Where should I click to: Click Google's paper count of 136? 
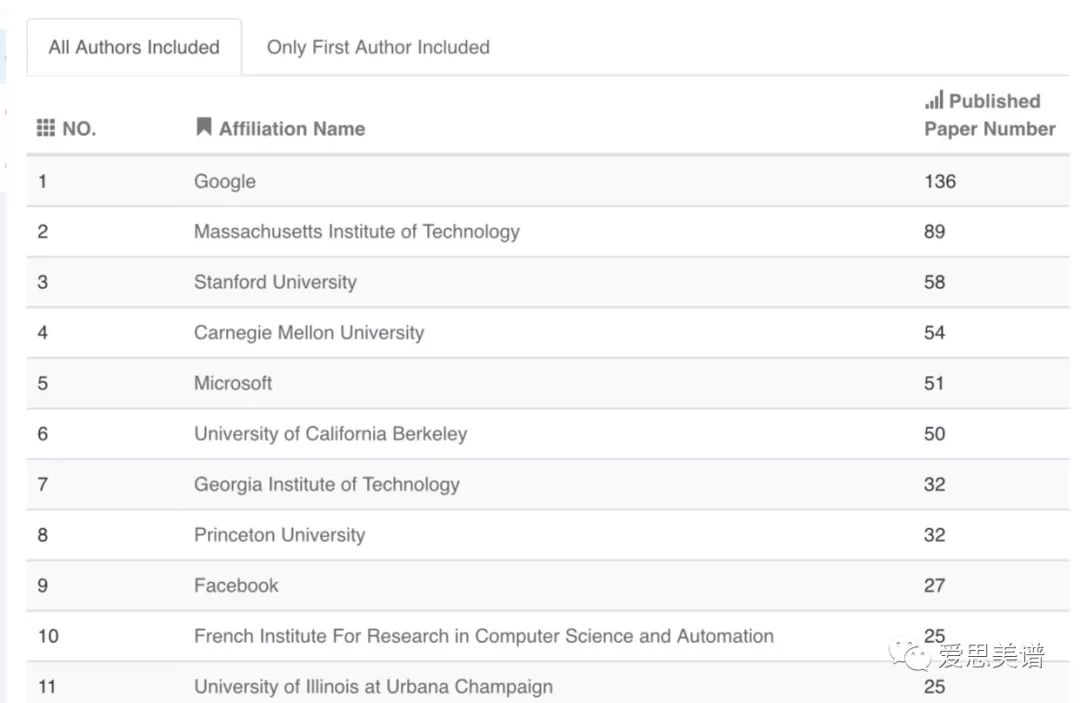[x=940, y=181]
